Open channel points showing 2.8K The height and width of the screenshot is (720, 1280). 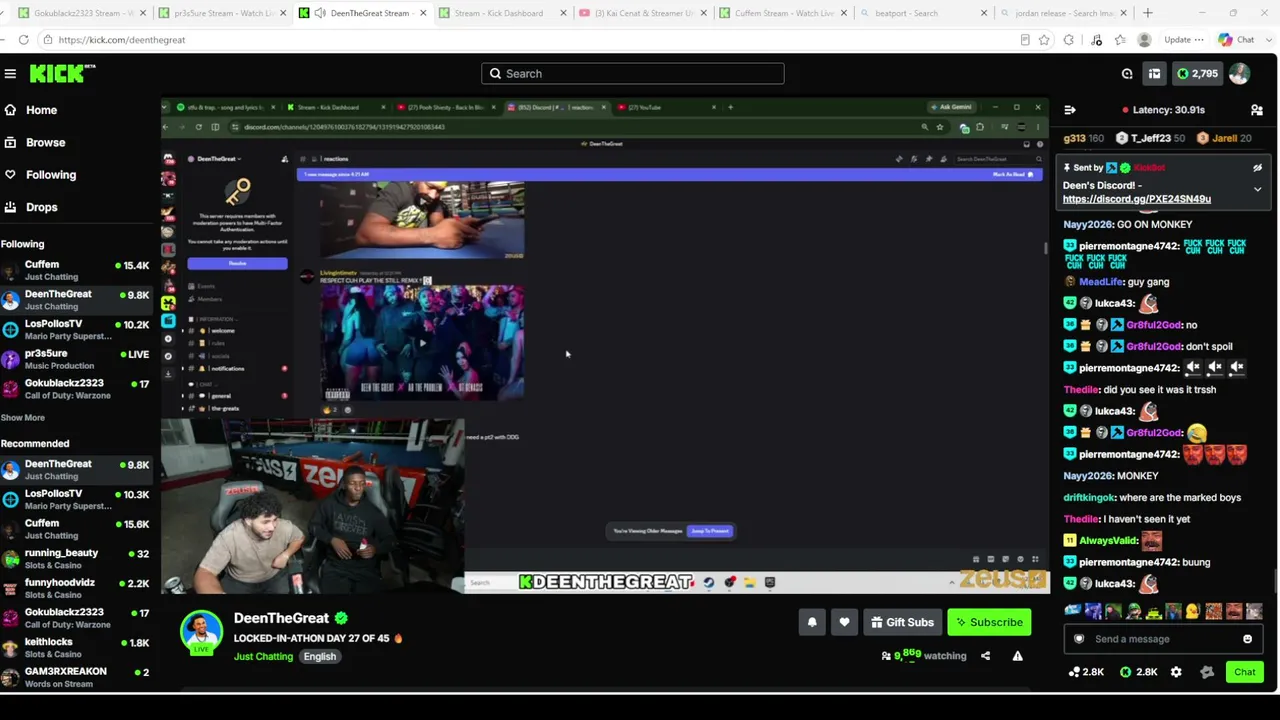[x=1086, y=672]
